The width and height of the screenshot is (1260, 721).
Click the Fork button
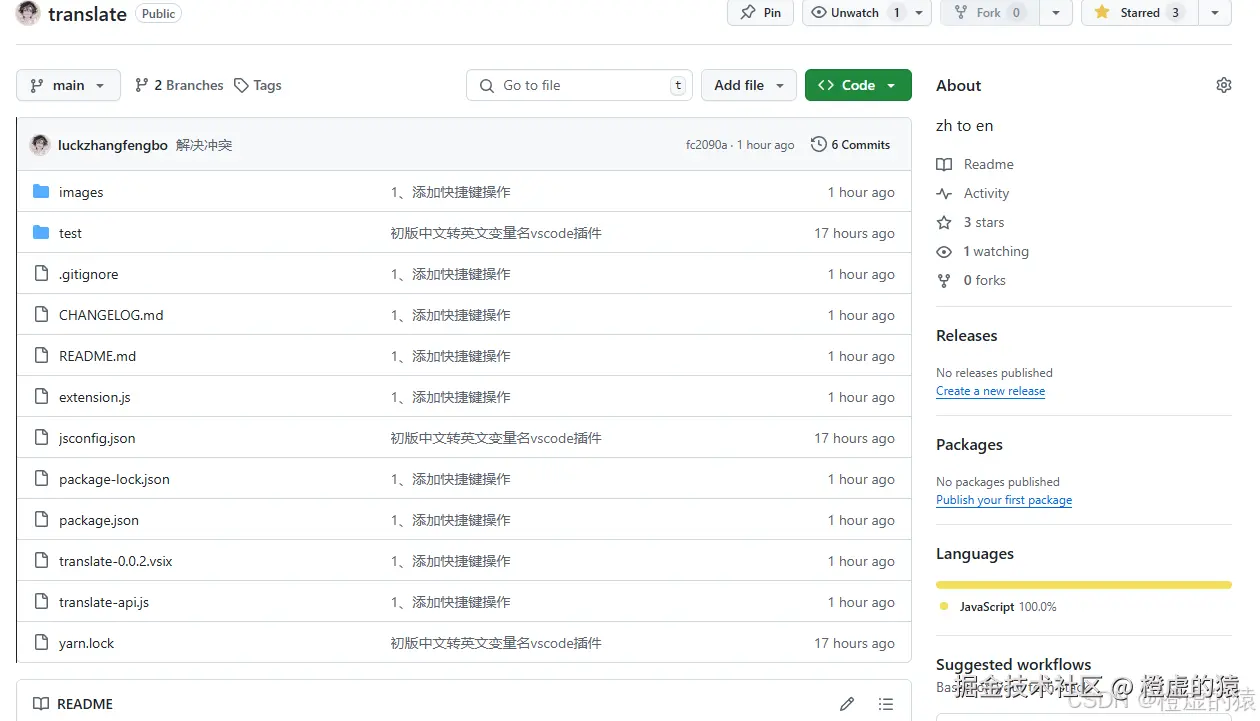click(988, 13)
